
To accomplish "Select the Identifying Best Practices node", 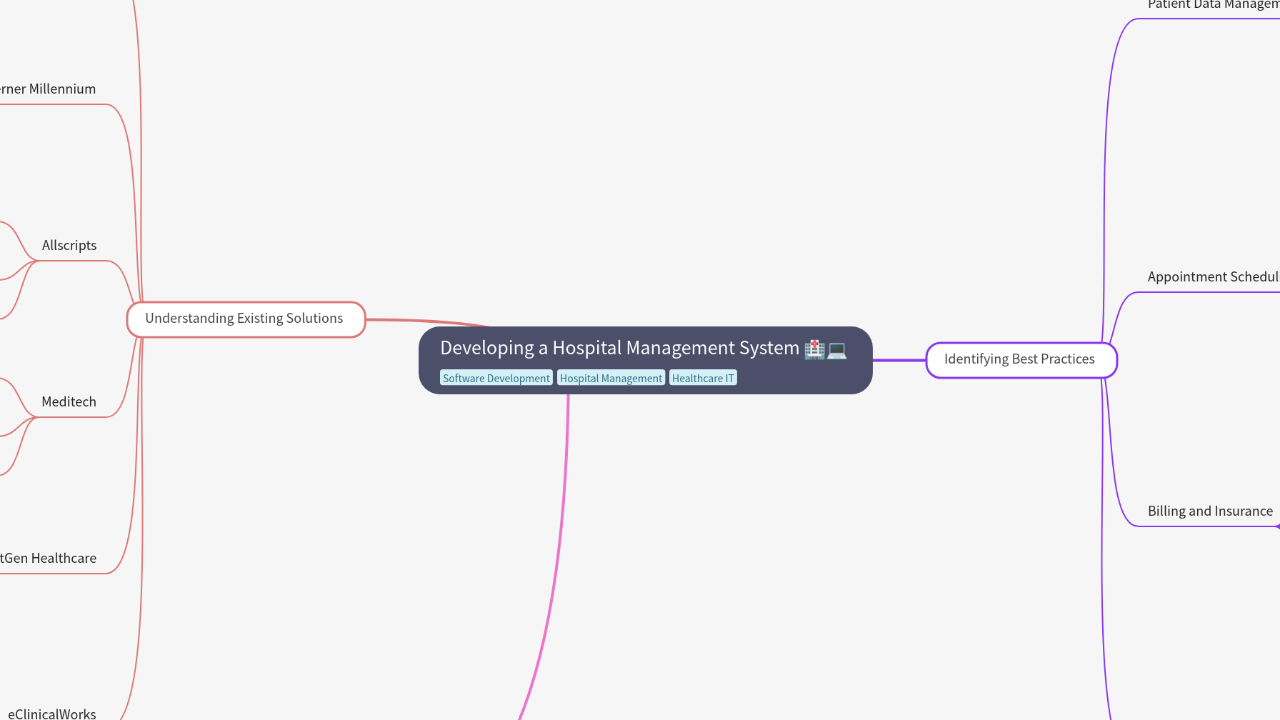I will click(1021, 359).
